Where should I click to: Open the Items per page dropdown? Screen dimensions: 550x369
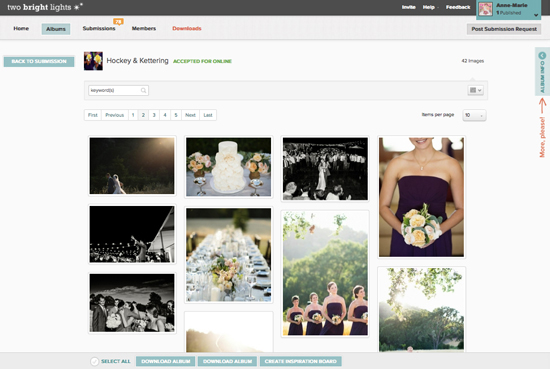tap(474, 115)
